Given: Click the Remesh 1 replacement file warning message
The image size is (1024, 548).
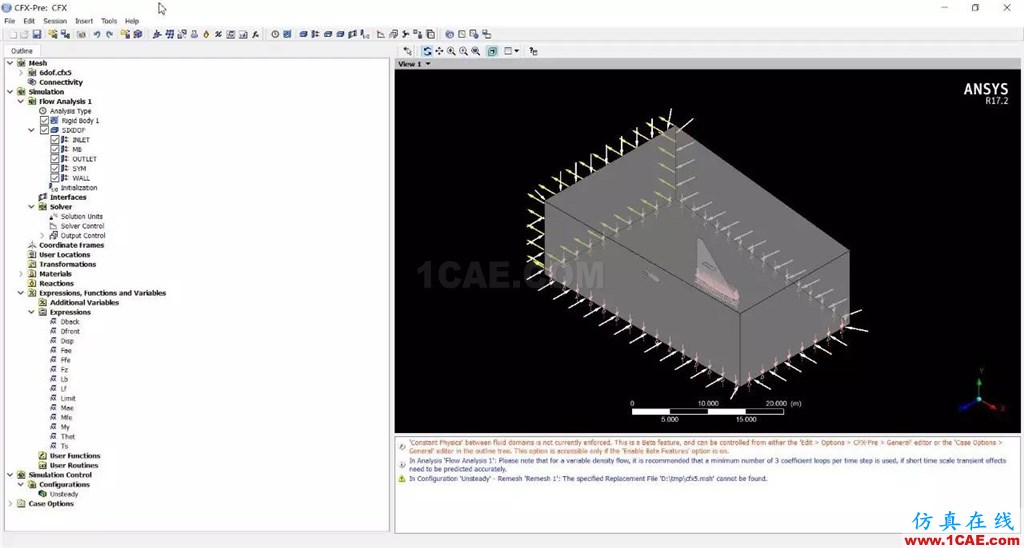Looking at the screenshot, I should (x=588, y=479).
